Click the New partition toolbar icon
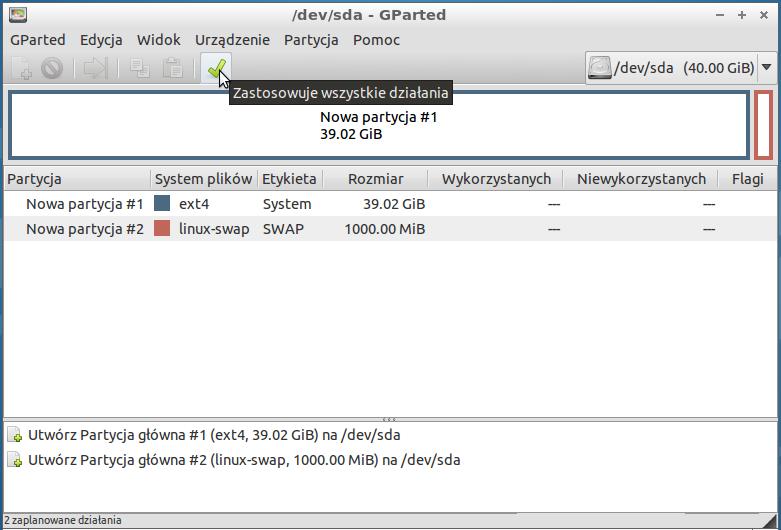Screen dimensions: 781x530 pos(21,68)
